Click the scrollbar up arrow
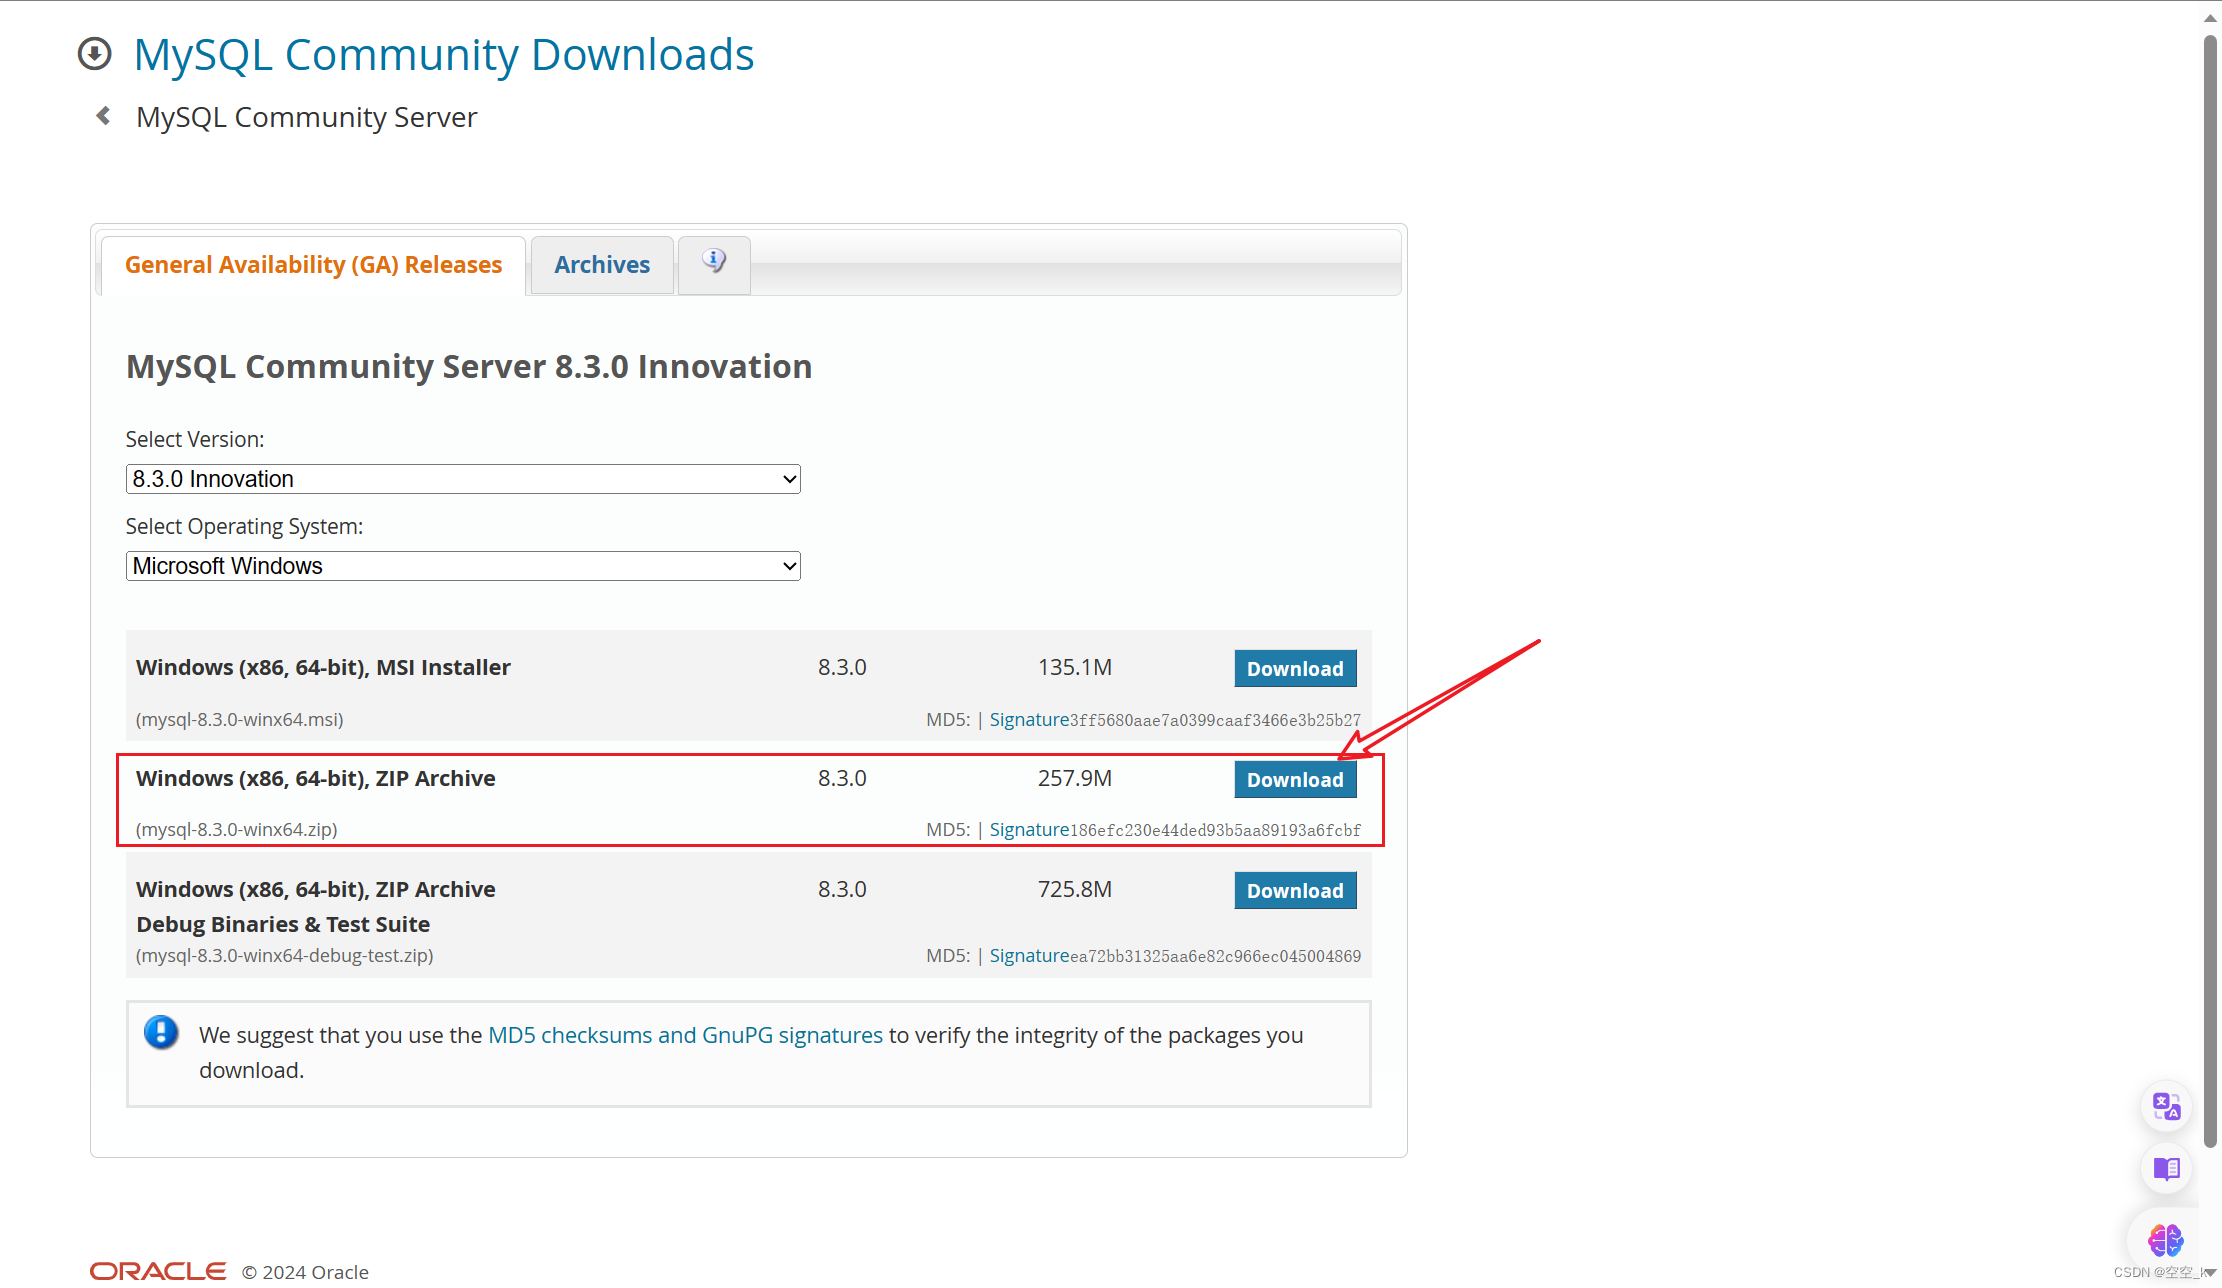Image resolution: width=2222 pixels, height=1288 pixels. tap(2210, 18)
